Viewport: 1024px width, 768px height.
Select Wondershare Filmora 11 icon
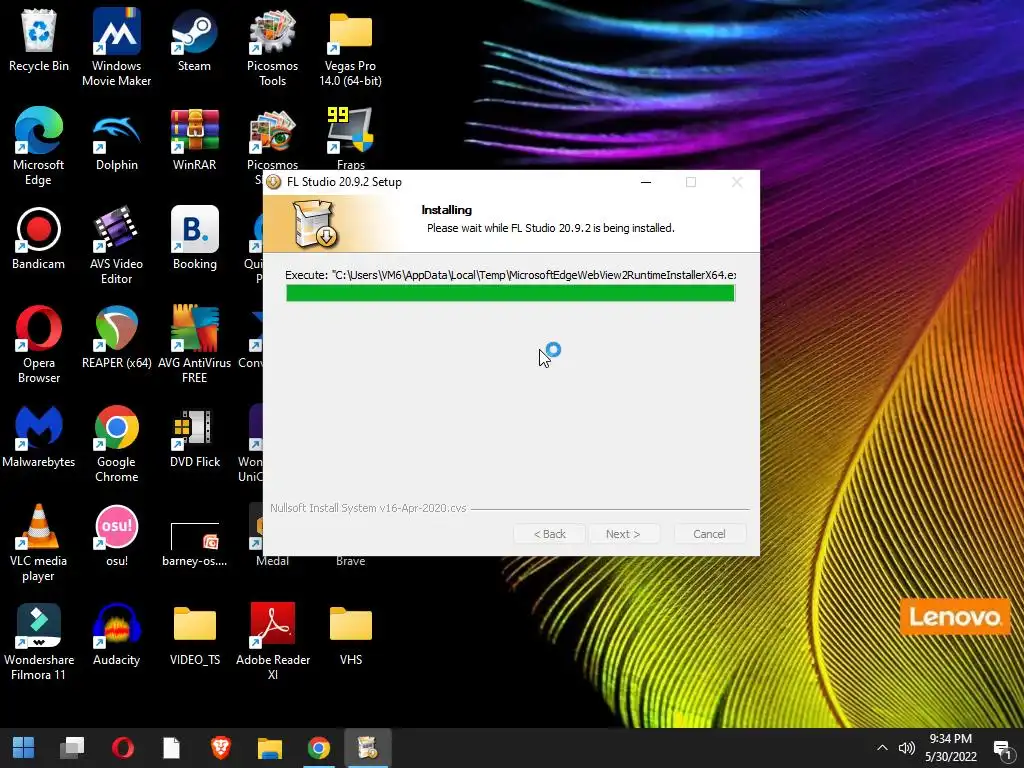39,642
